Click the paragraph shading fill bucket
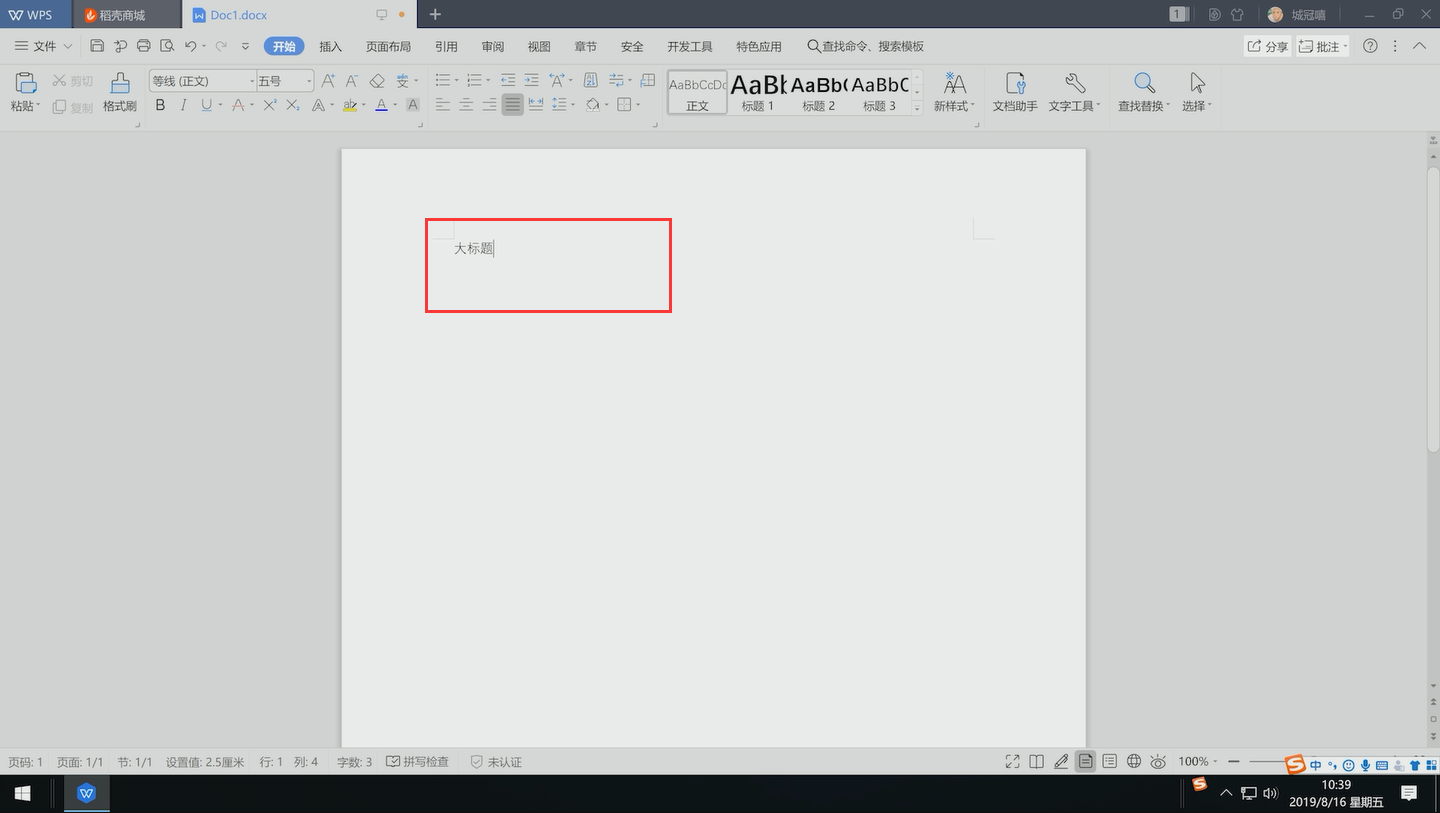The height and width of the screenshot is (813, 1440). pos(592,105)
